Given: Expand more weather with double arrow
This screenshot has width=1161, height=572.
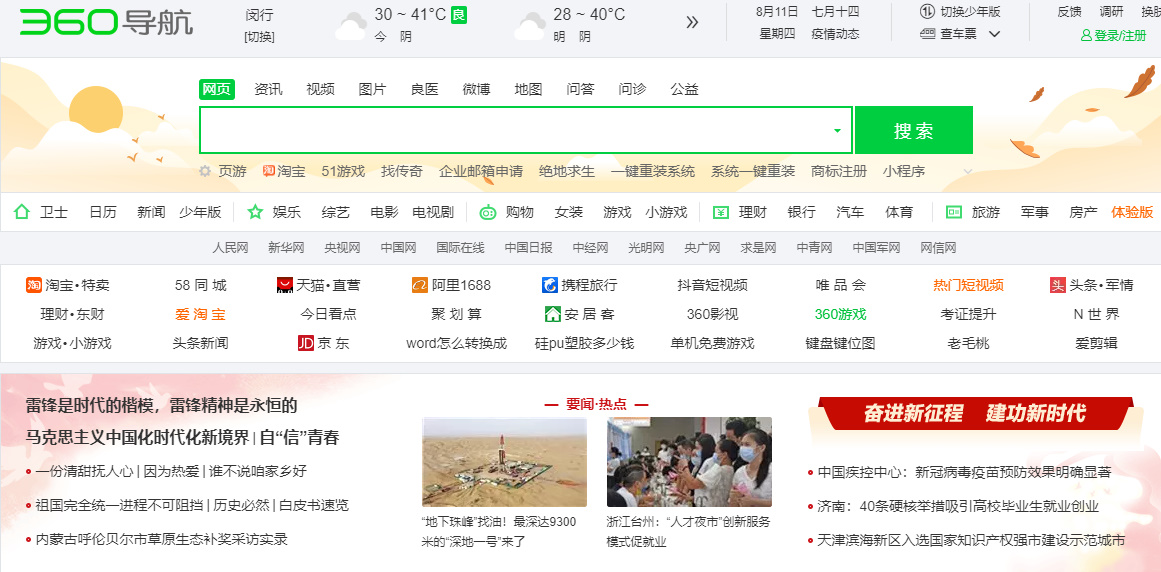Looking at the screenshot, I should (692, 22).
